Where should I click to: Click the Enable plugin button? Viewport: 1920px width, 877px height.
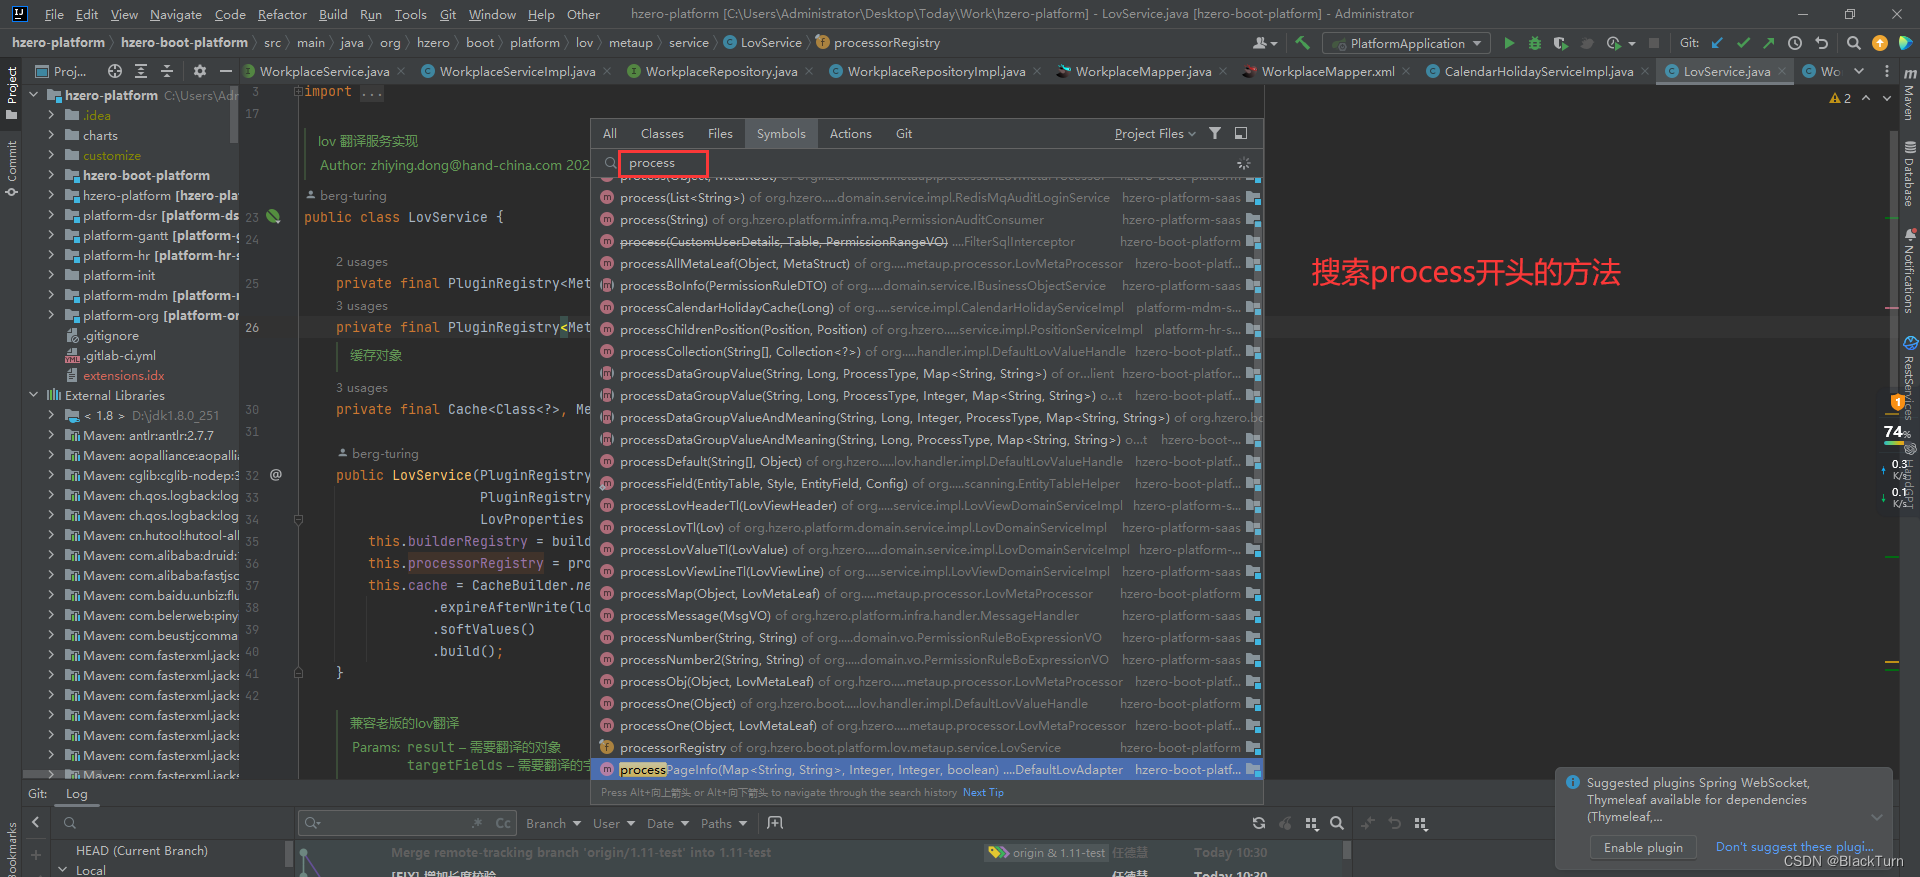pyautogui.click(x=1643, y=847)
